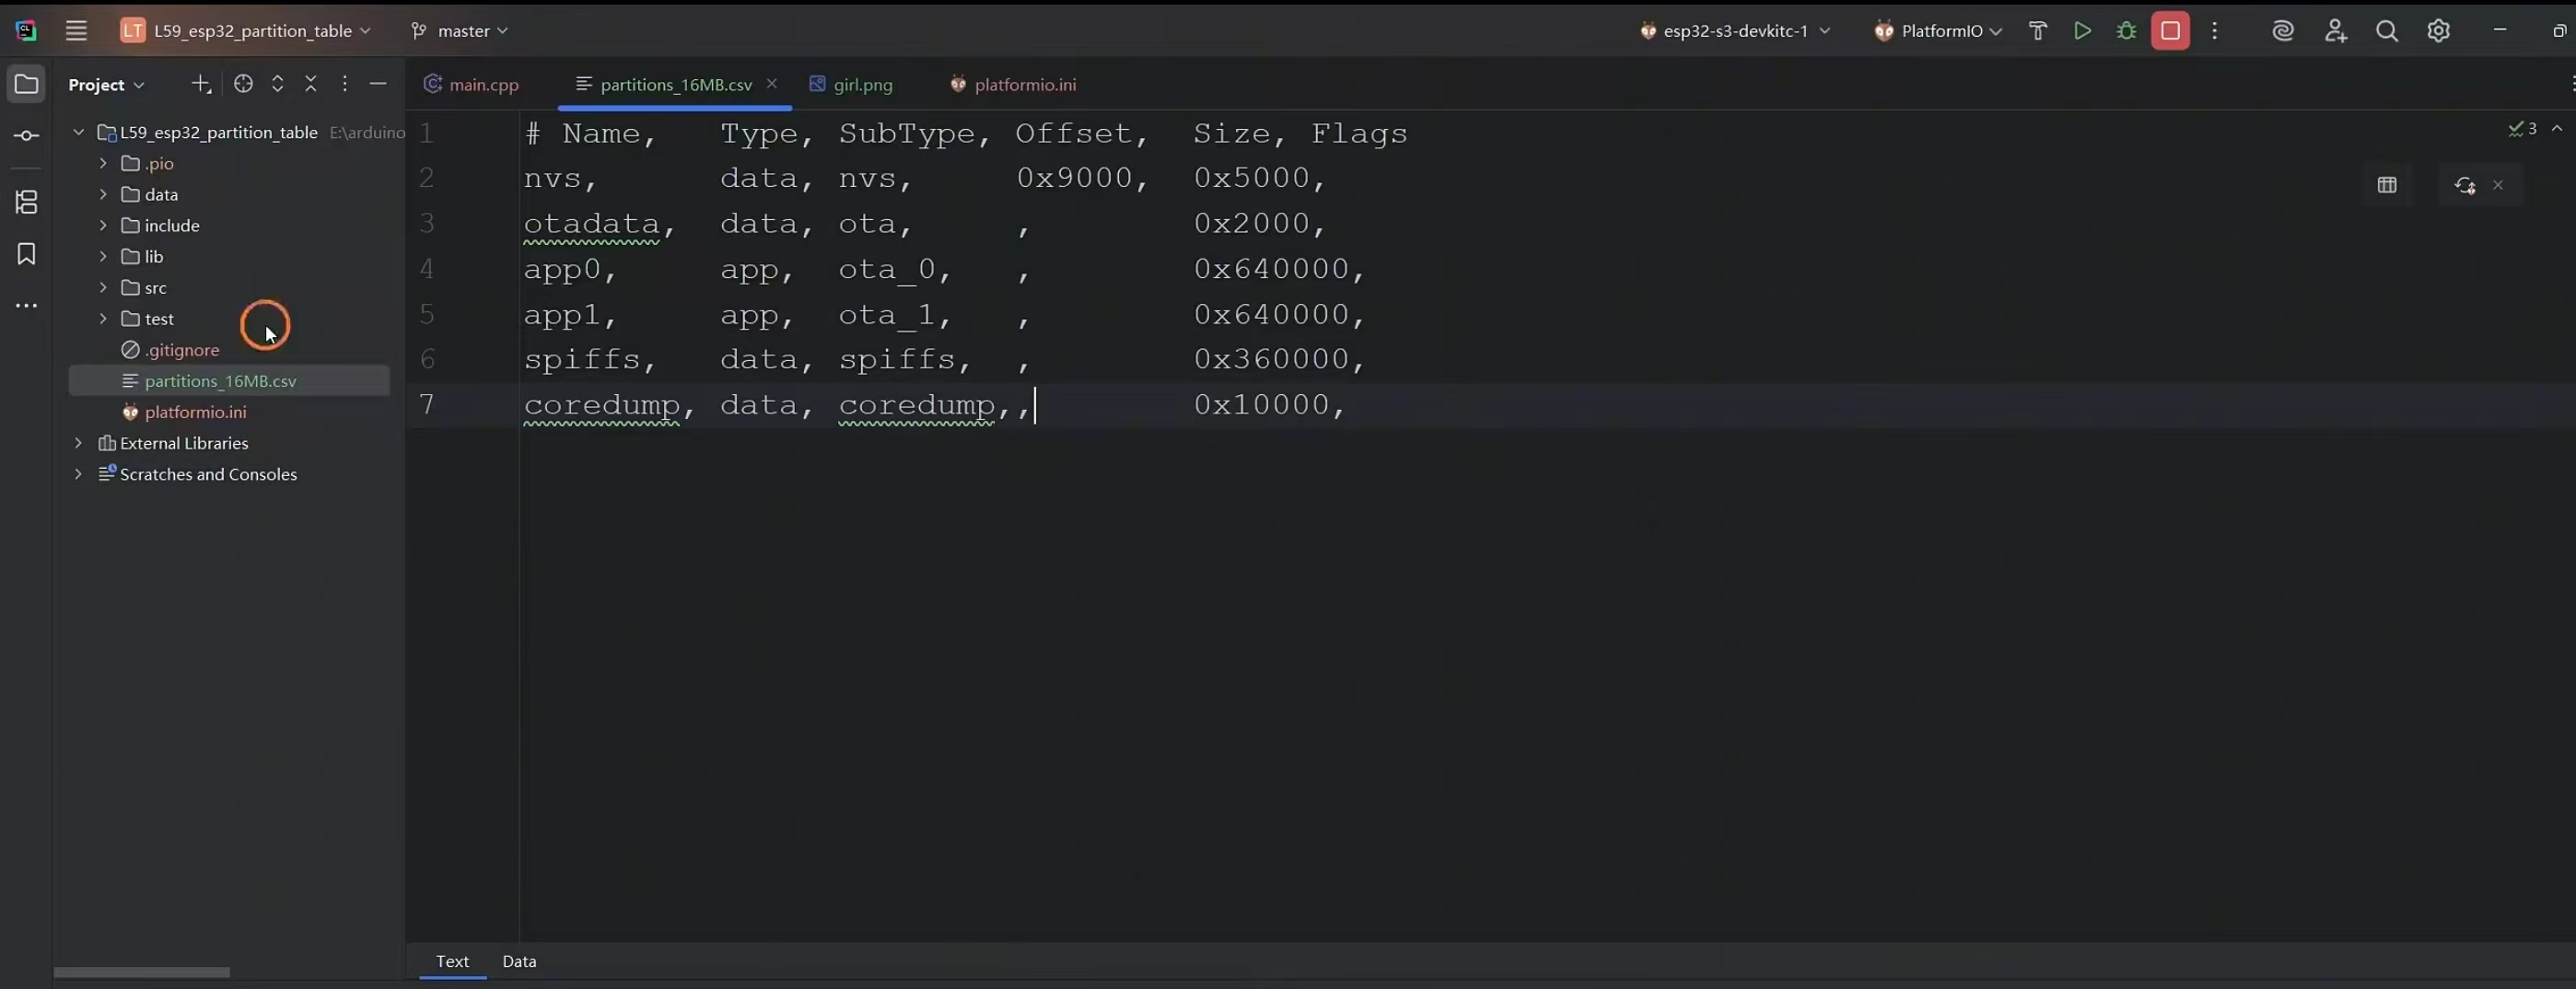Open the Commit tool window
This screenshot has height=989, width=2576.
point(27,135)
